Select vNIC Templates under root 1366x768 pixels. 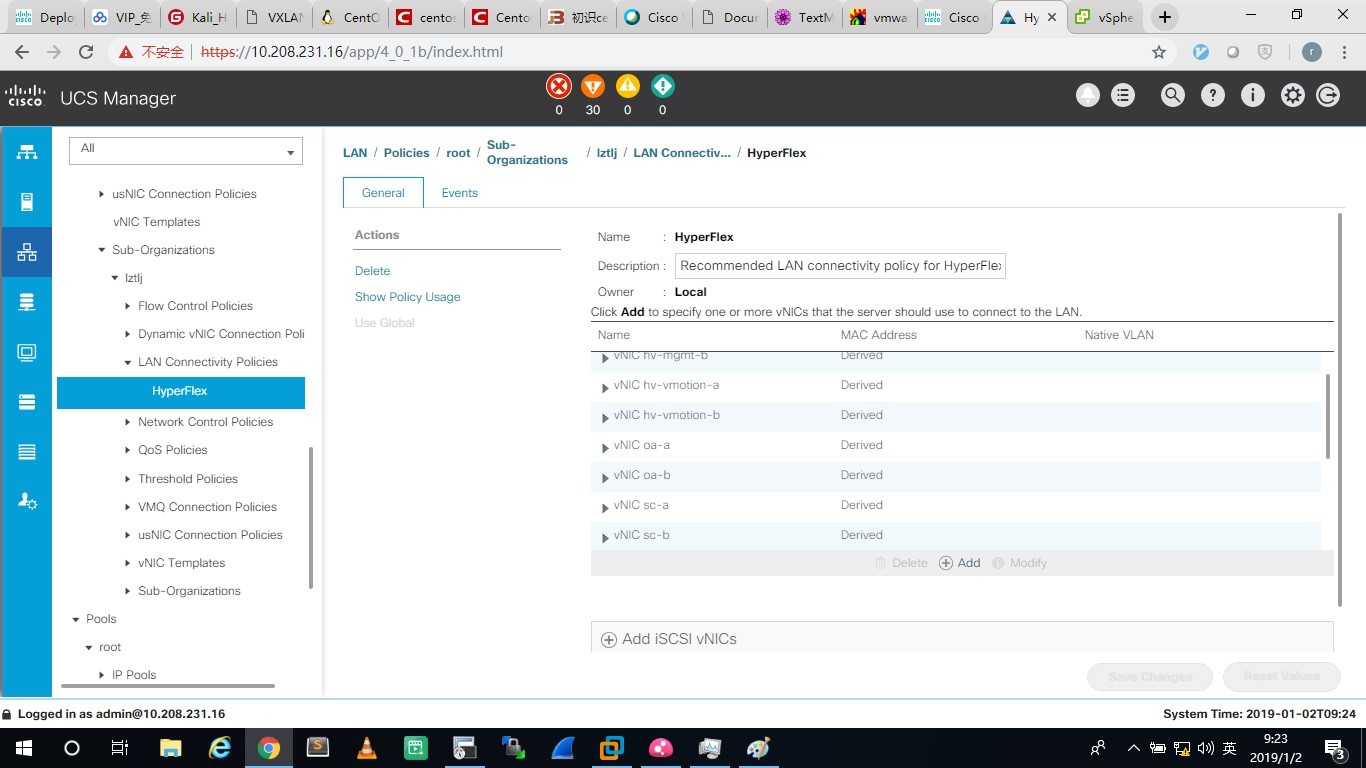pos(156,222)
